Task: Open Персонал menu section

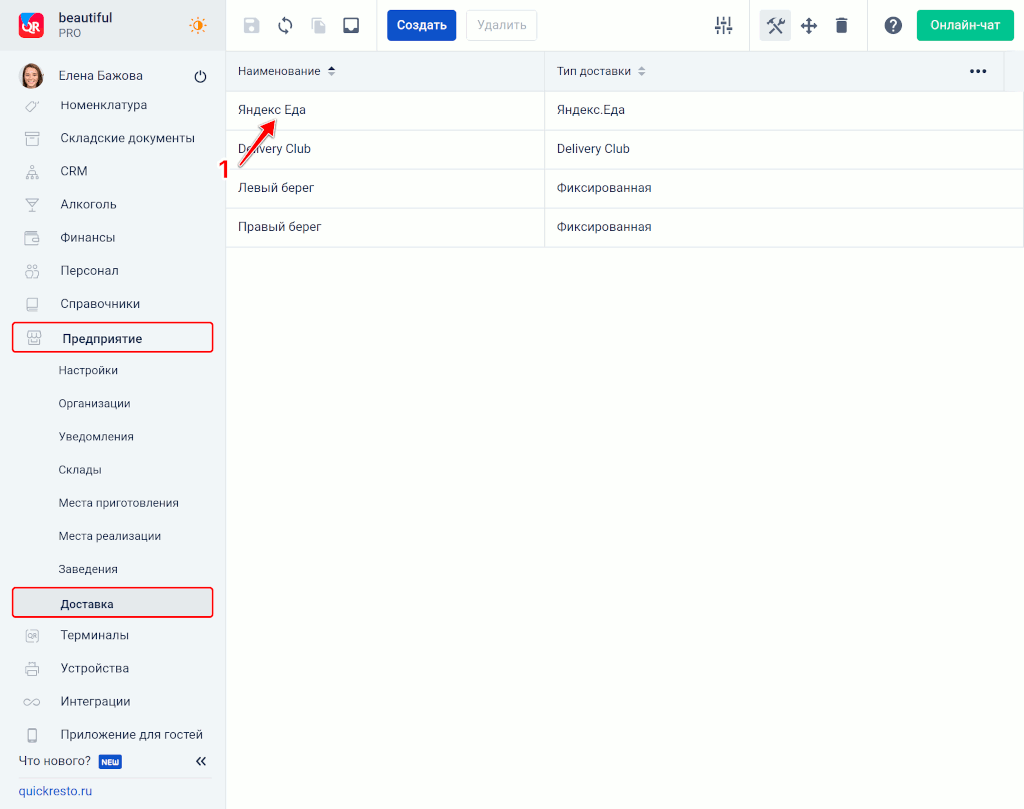Action: click(89, 270)
